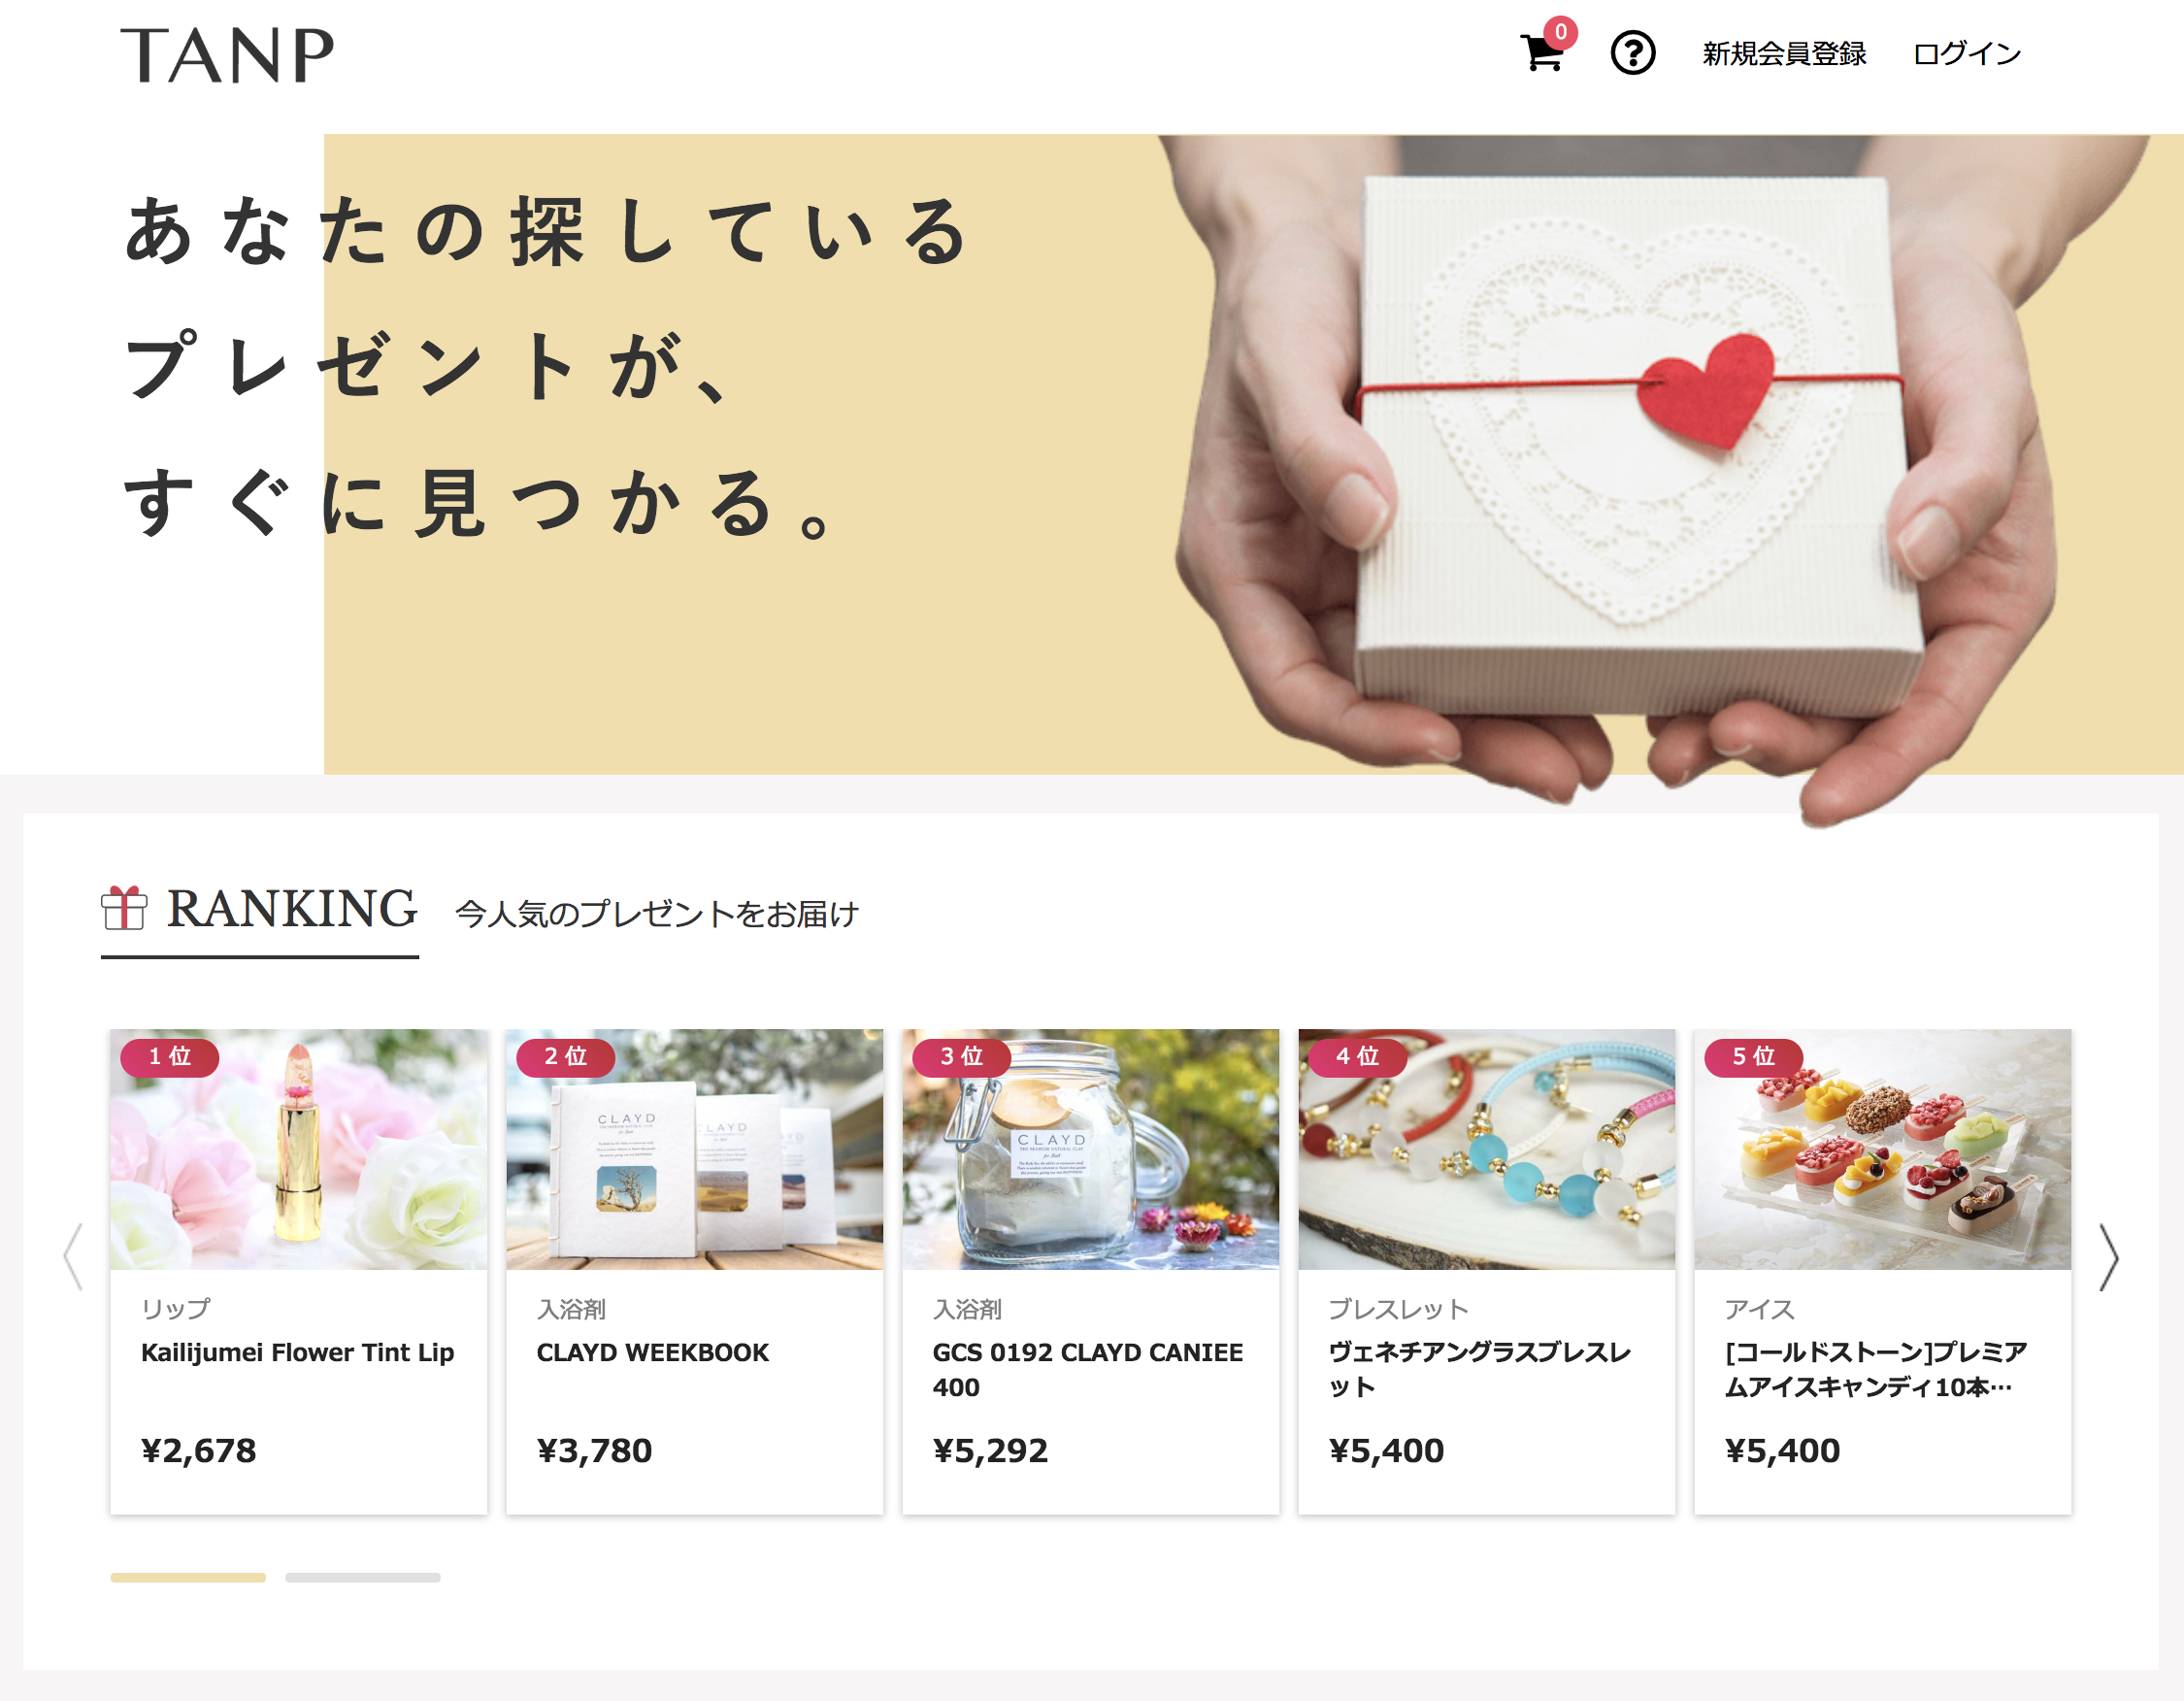Click the help question mark icon

pos(1633,53)
